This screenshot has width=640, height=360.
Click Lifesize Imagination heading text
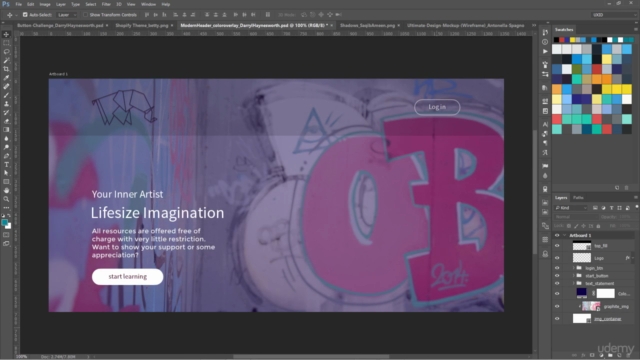point(158,213)
